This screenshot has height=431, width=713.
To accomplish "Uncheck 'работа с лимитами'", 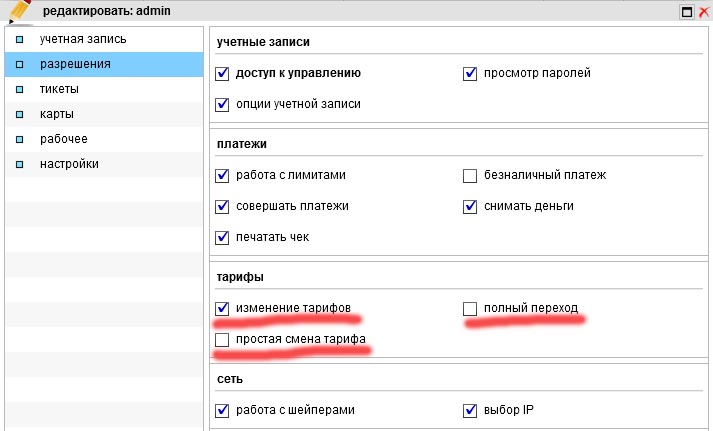I will click(223, 176).
